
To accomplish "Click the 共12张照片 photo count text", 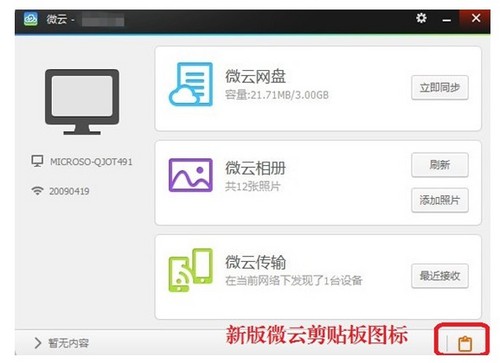I will point(253,186).
